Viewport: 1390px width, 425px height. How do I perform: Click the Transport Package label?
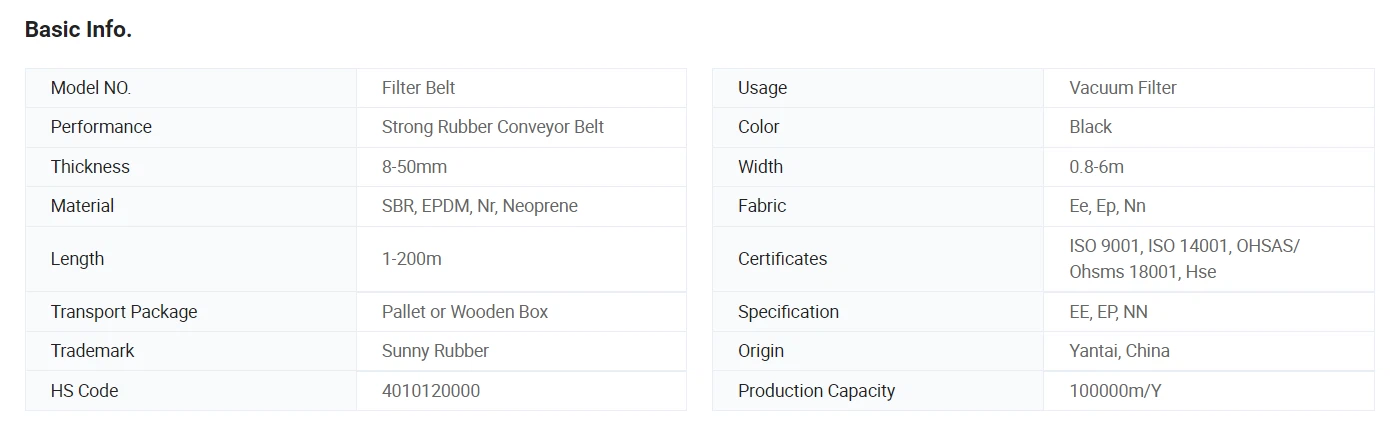tap(124, 312)
